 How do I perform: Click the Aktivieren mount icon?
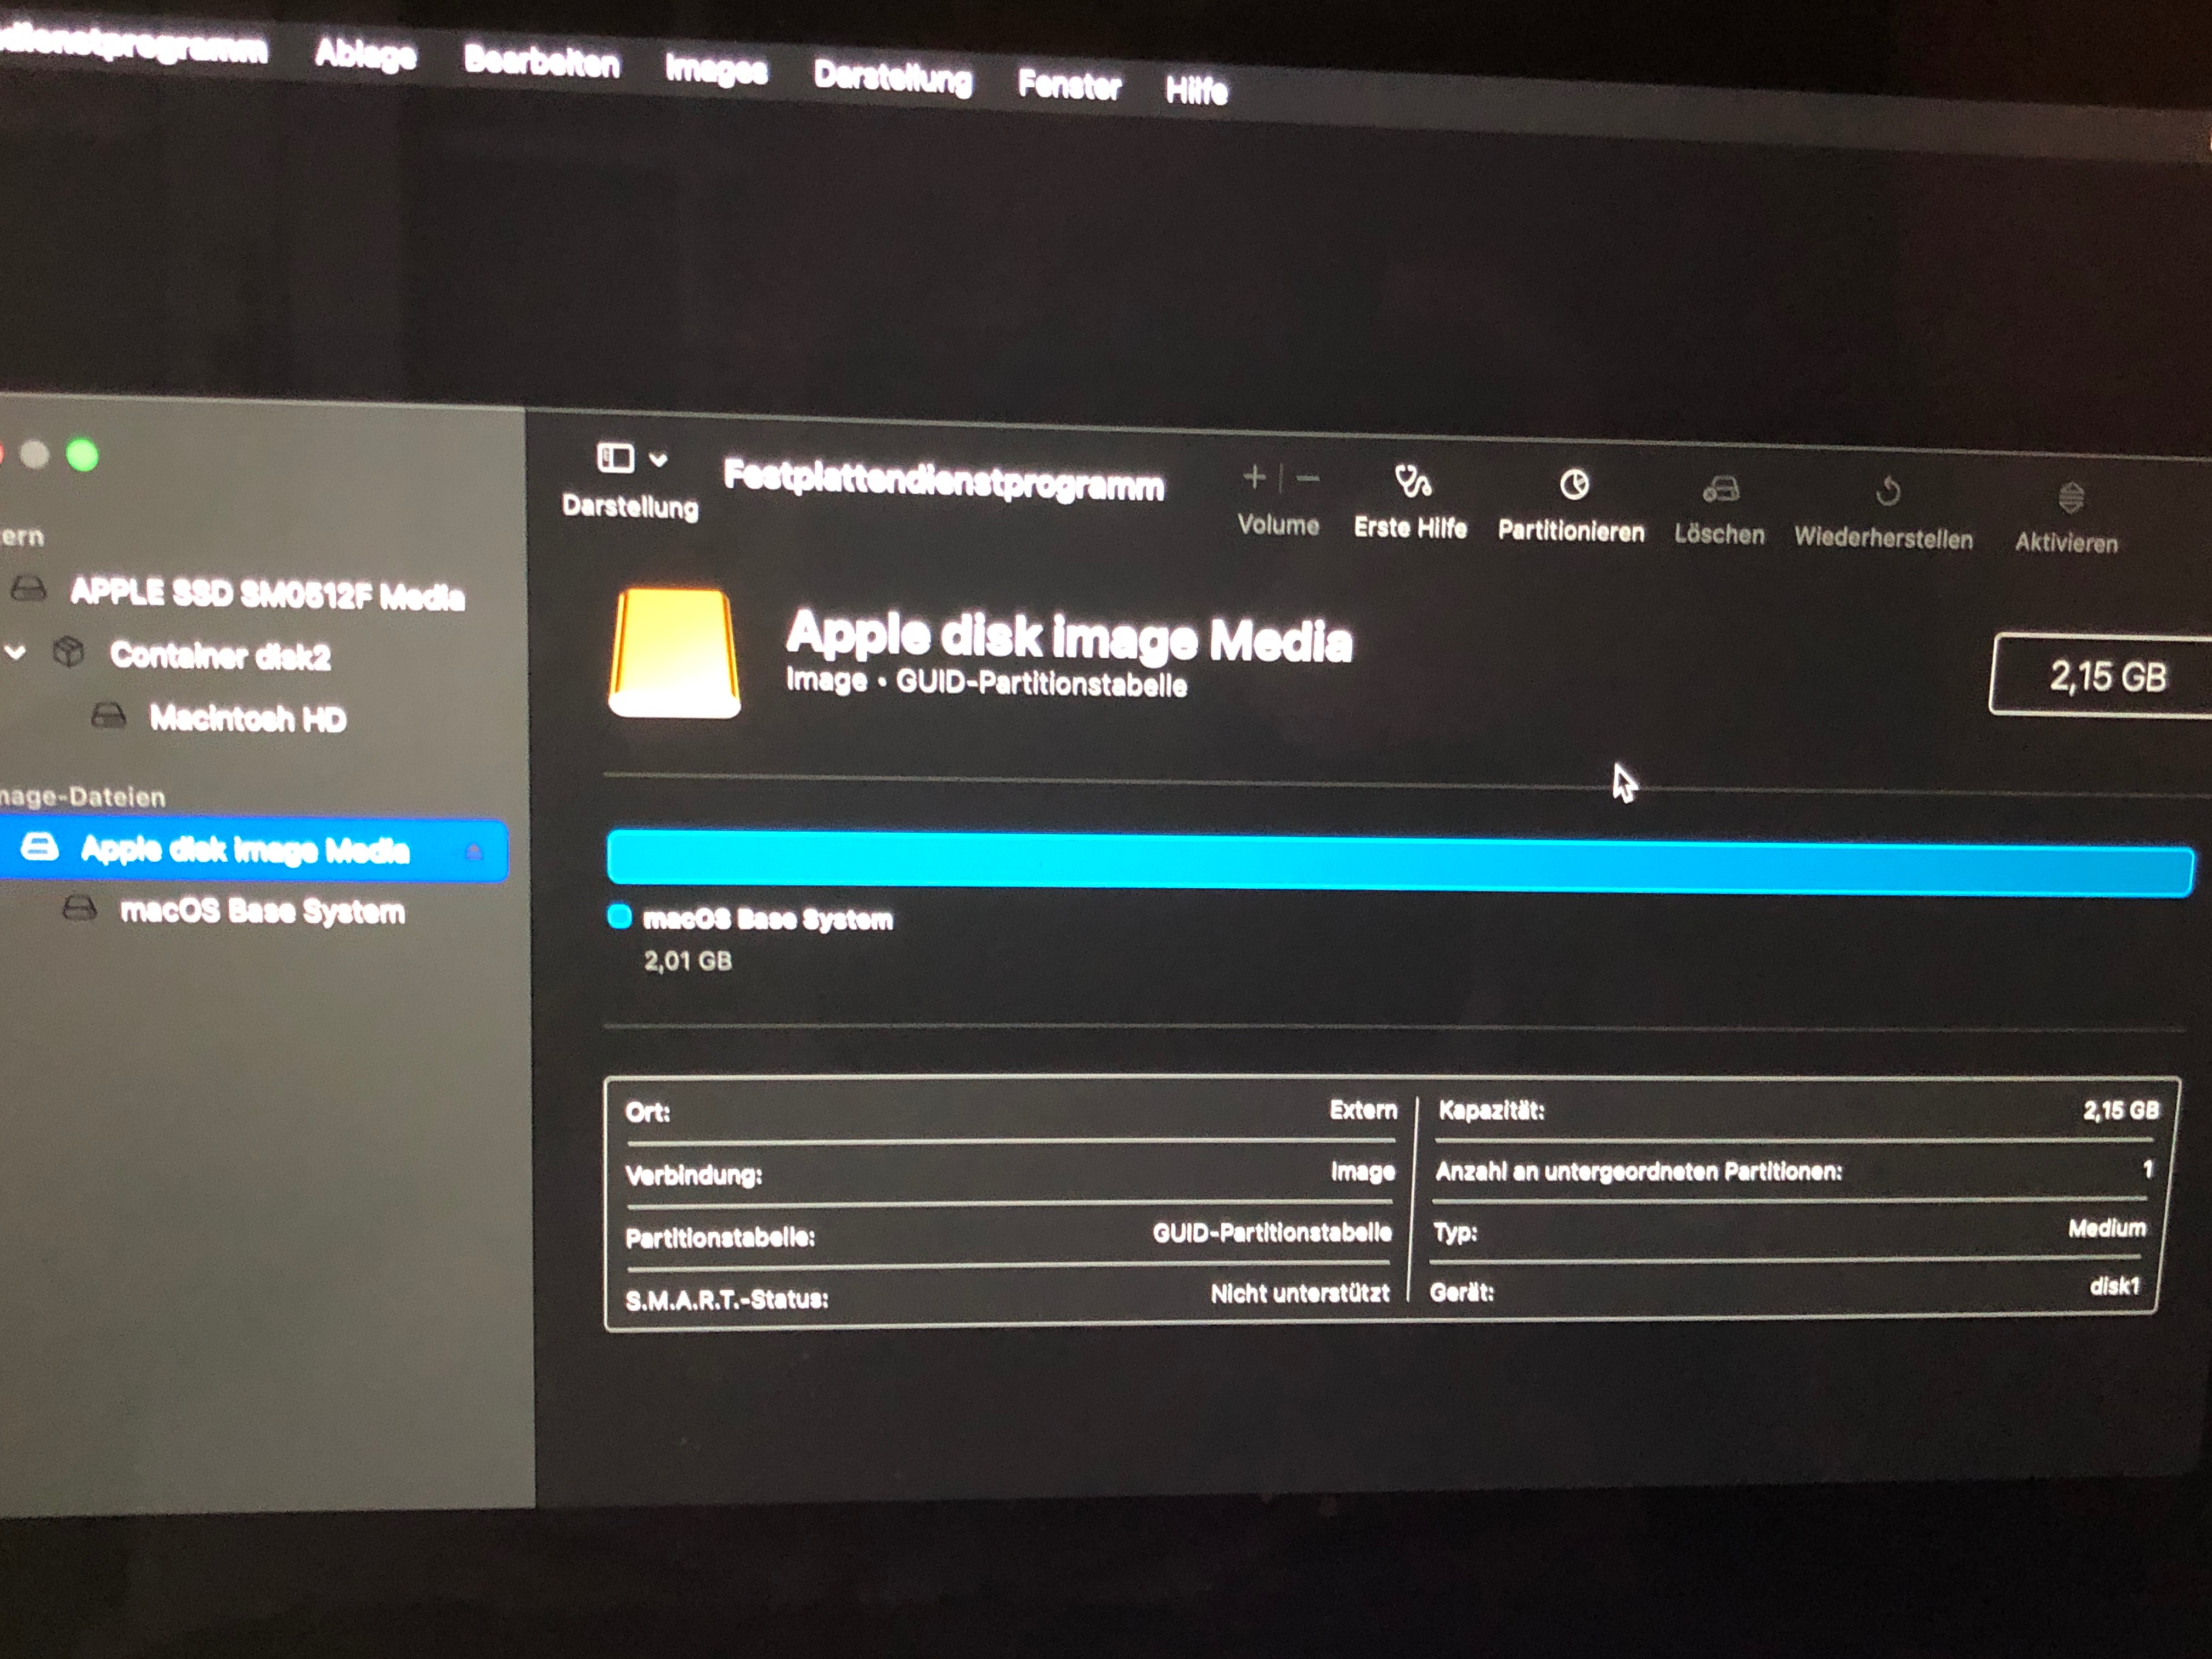click(x=2070, y=497)
